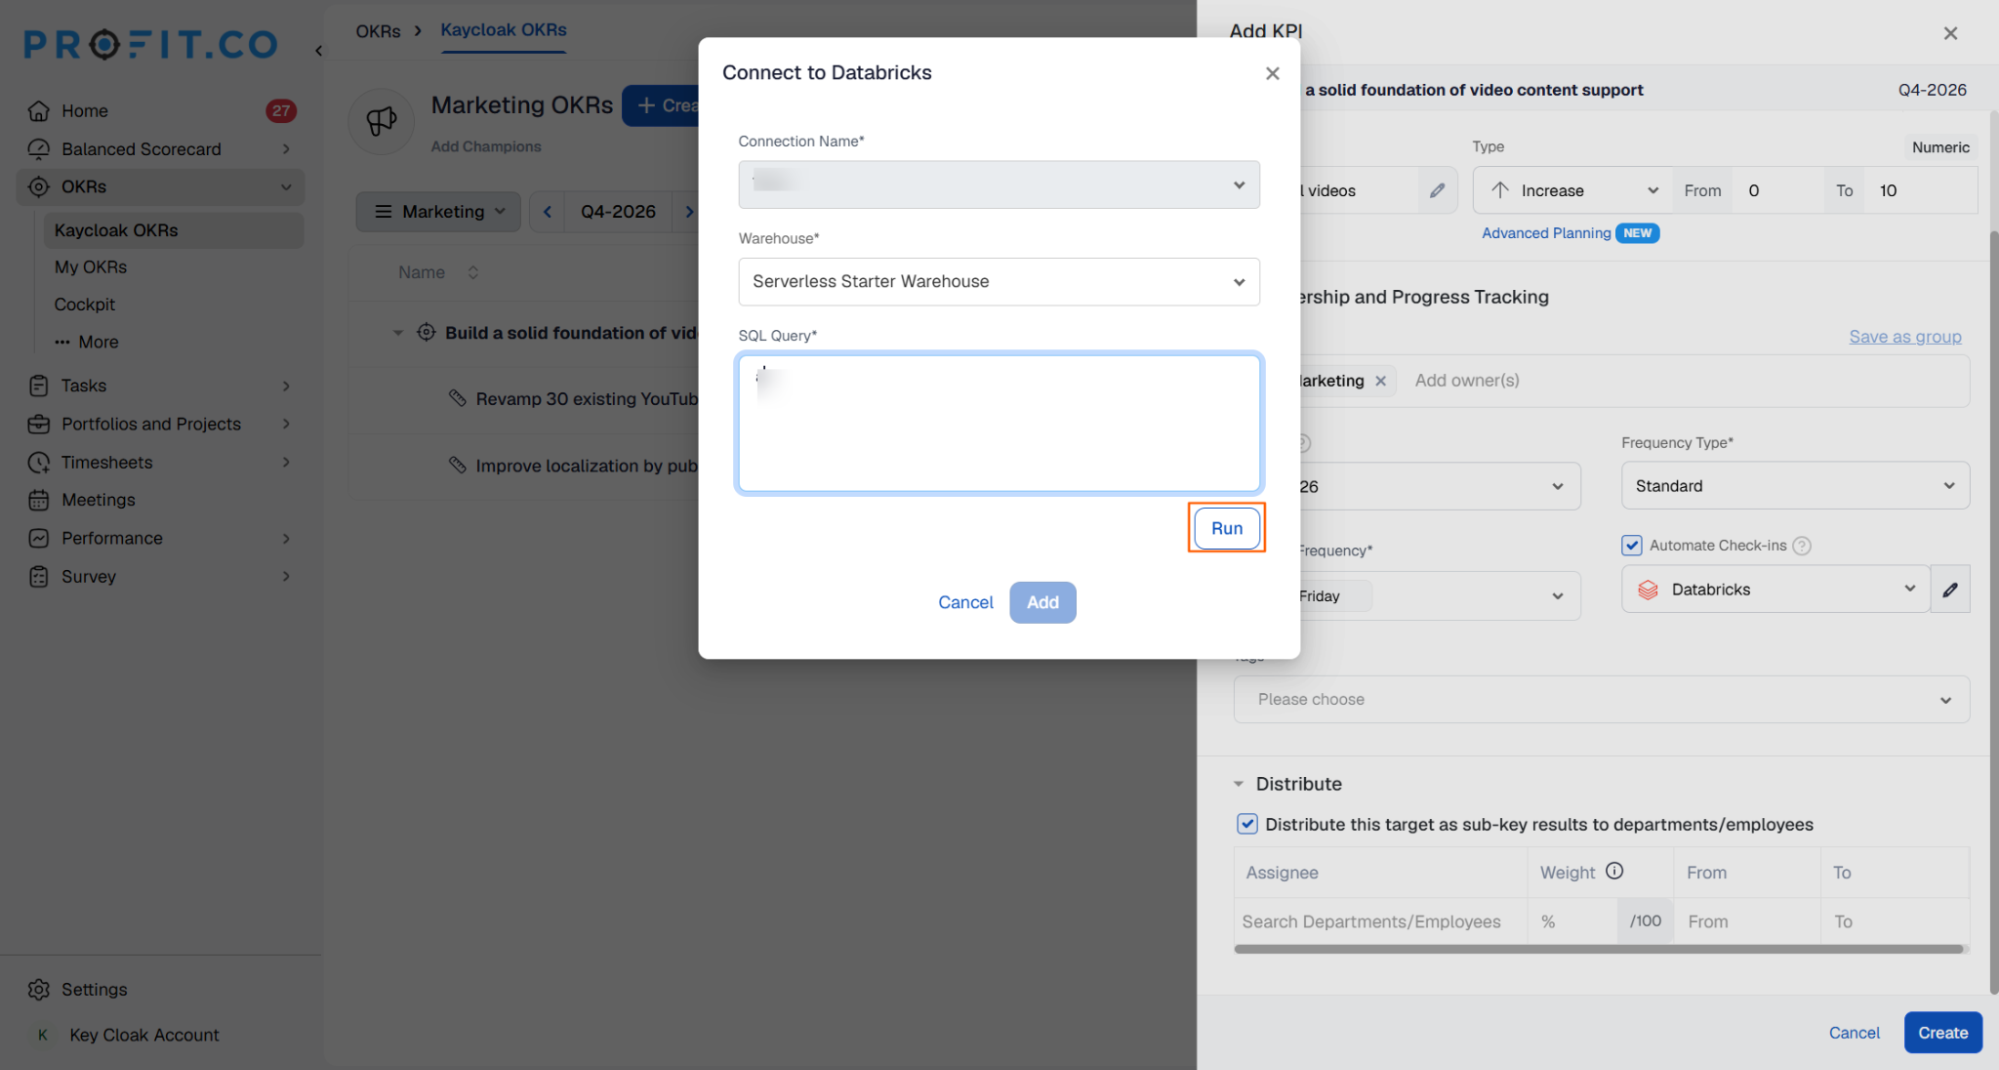1999x1070 pixels.
Task: Open the Timesheets clock icon
Action: (x=39, y=462)
